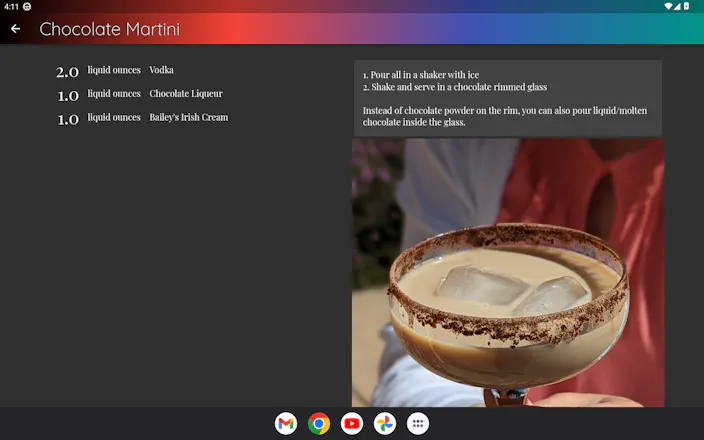This screenshot has width=704, height=440.
Task: Open YouTube from the taskbar
Action: pyautogui.click(x=352, y=423)
